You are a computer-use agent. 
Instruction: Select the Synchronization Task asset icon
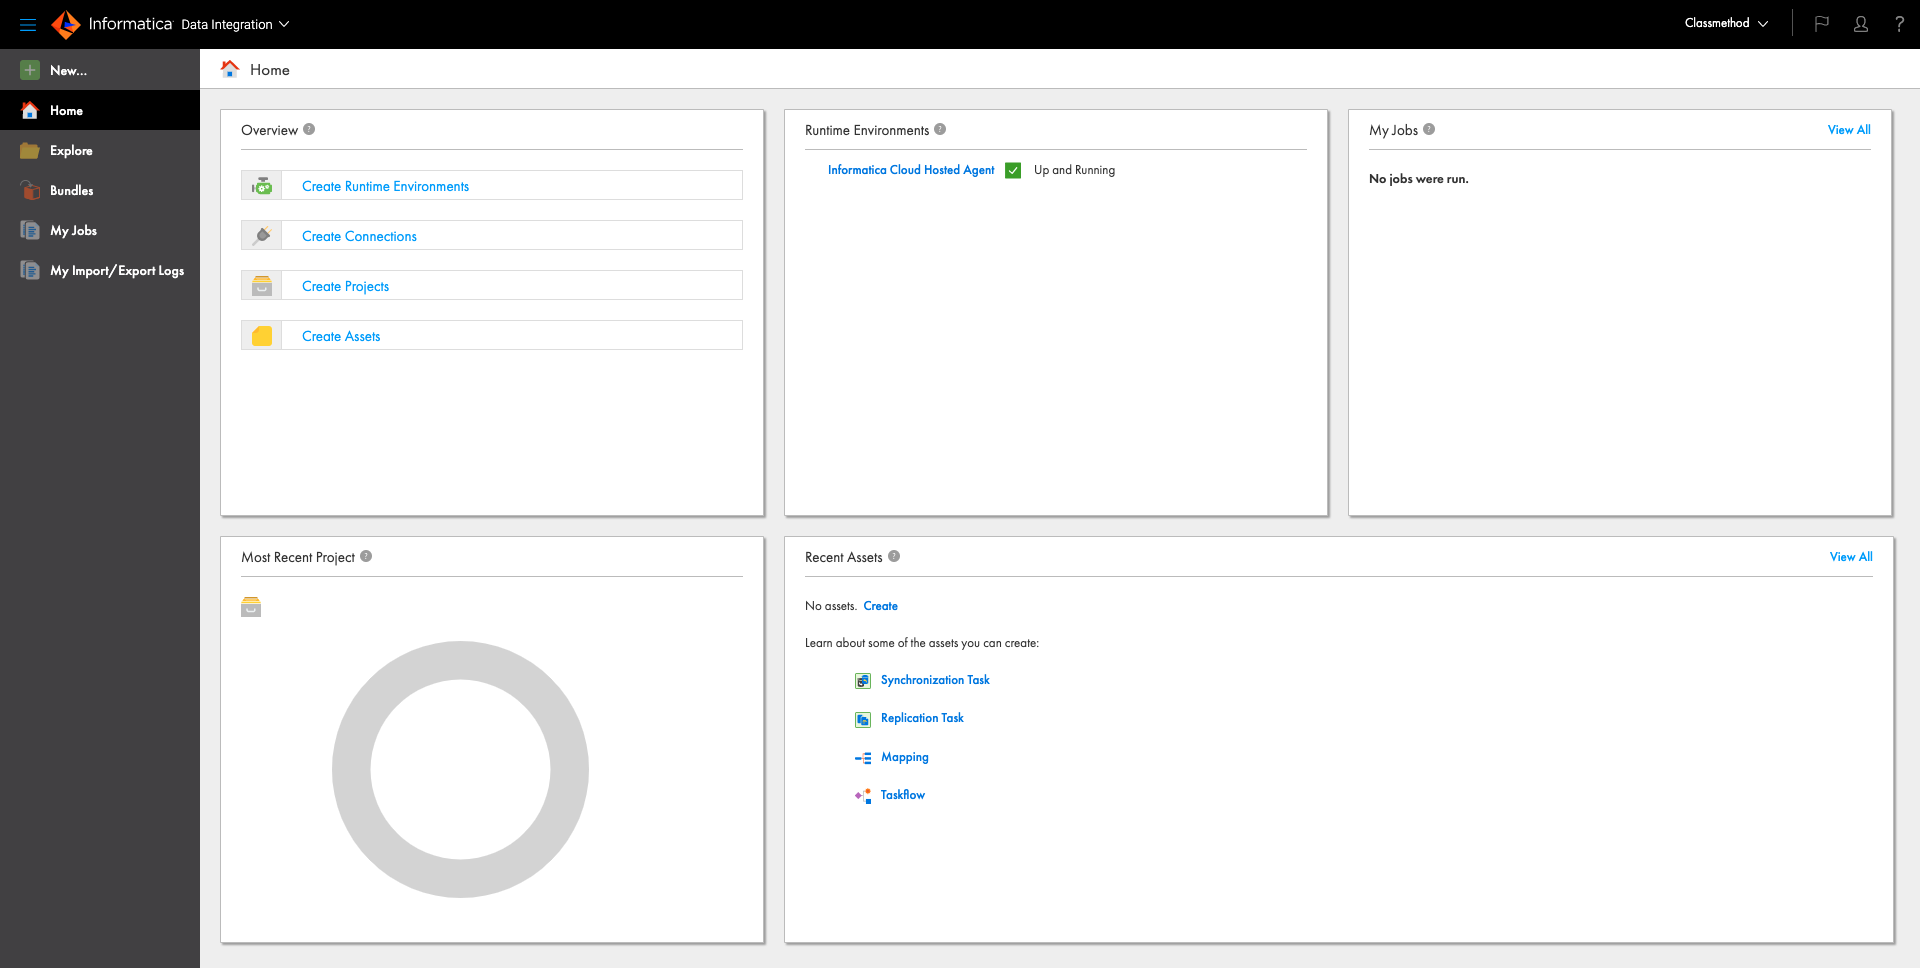coord(862,680)
